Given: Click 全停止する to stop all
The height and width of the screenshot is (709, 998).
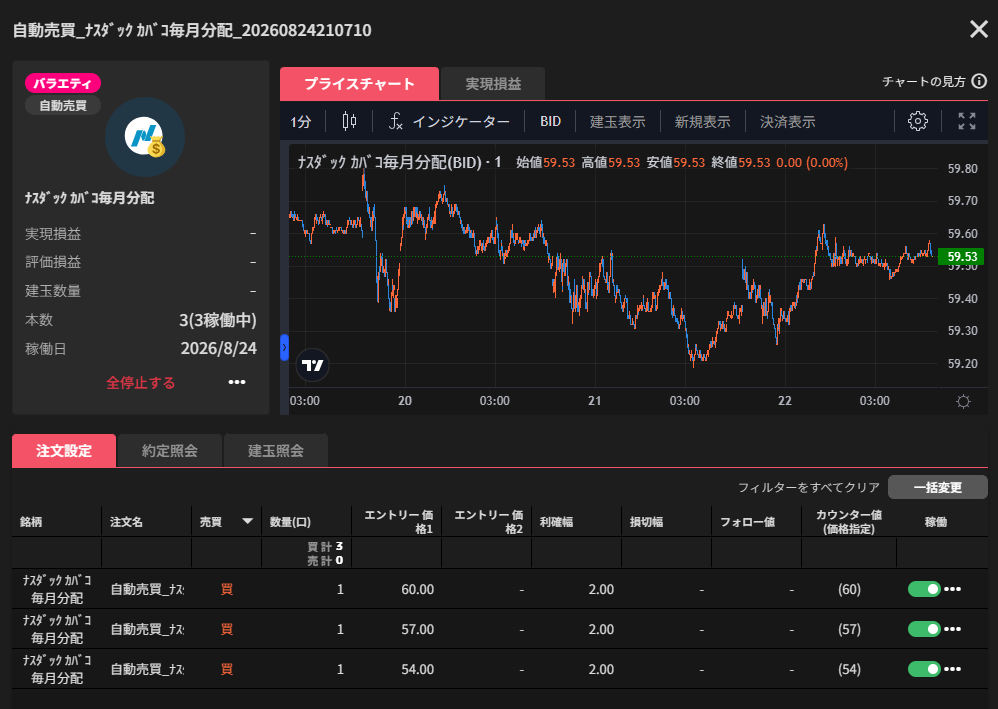Looking at the screenshot, I should point(140,383).
